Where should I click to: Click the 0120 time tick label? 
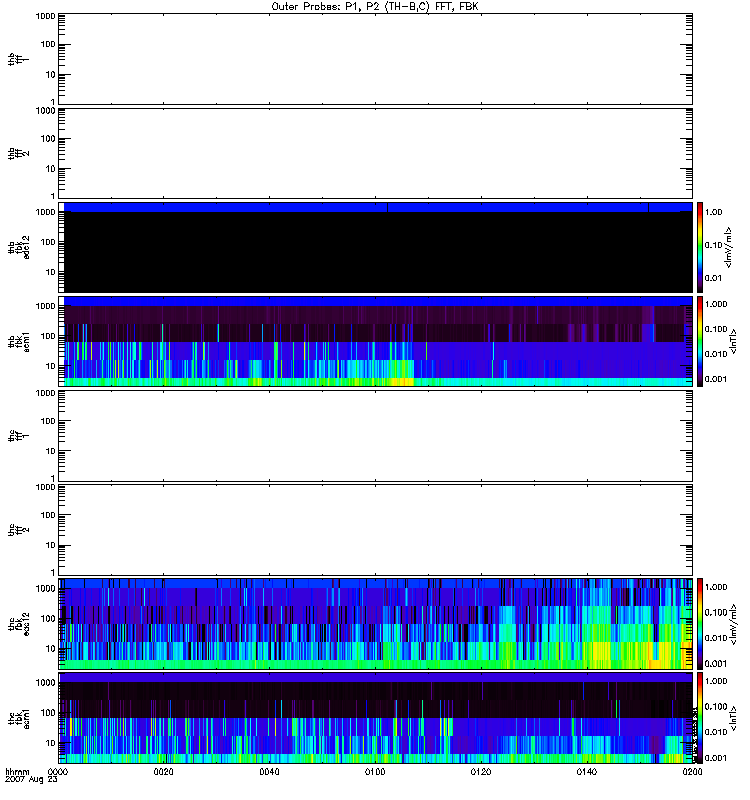click(x=481, y=773)
